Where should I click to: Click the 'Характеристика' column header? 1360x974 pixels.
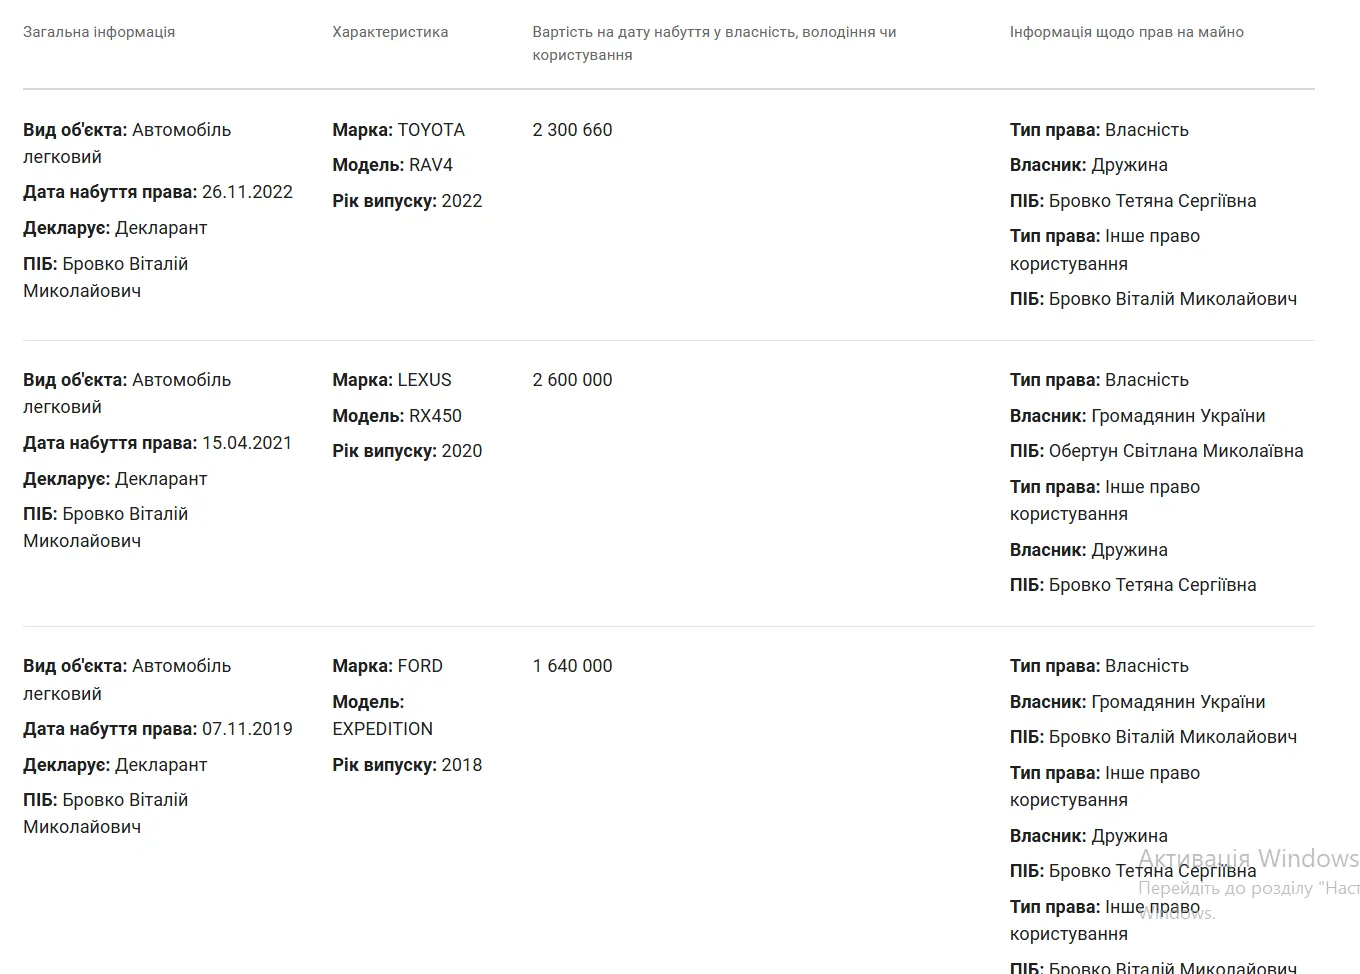tap(390, 32)
